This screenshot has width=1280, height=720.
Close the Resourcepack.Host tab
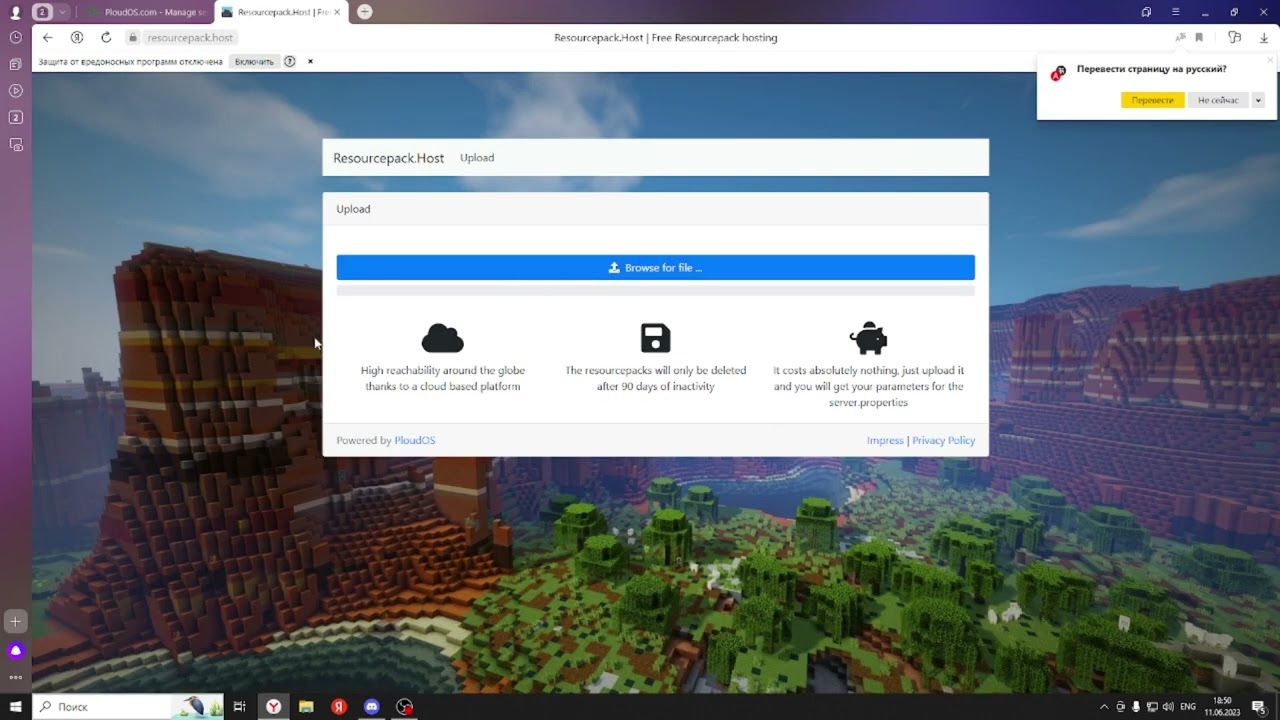coord(337,12)
